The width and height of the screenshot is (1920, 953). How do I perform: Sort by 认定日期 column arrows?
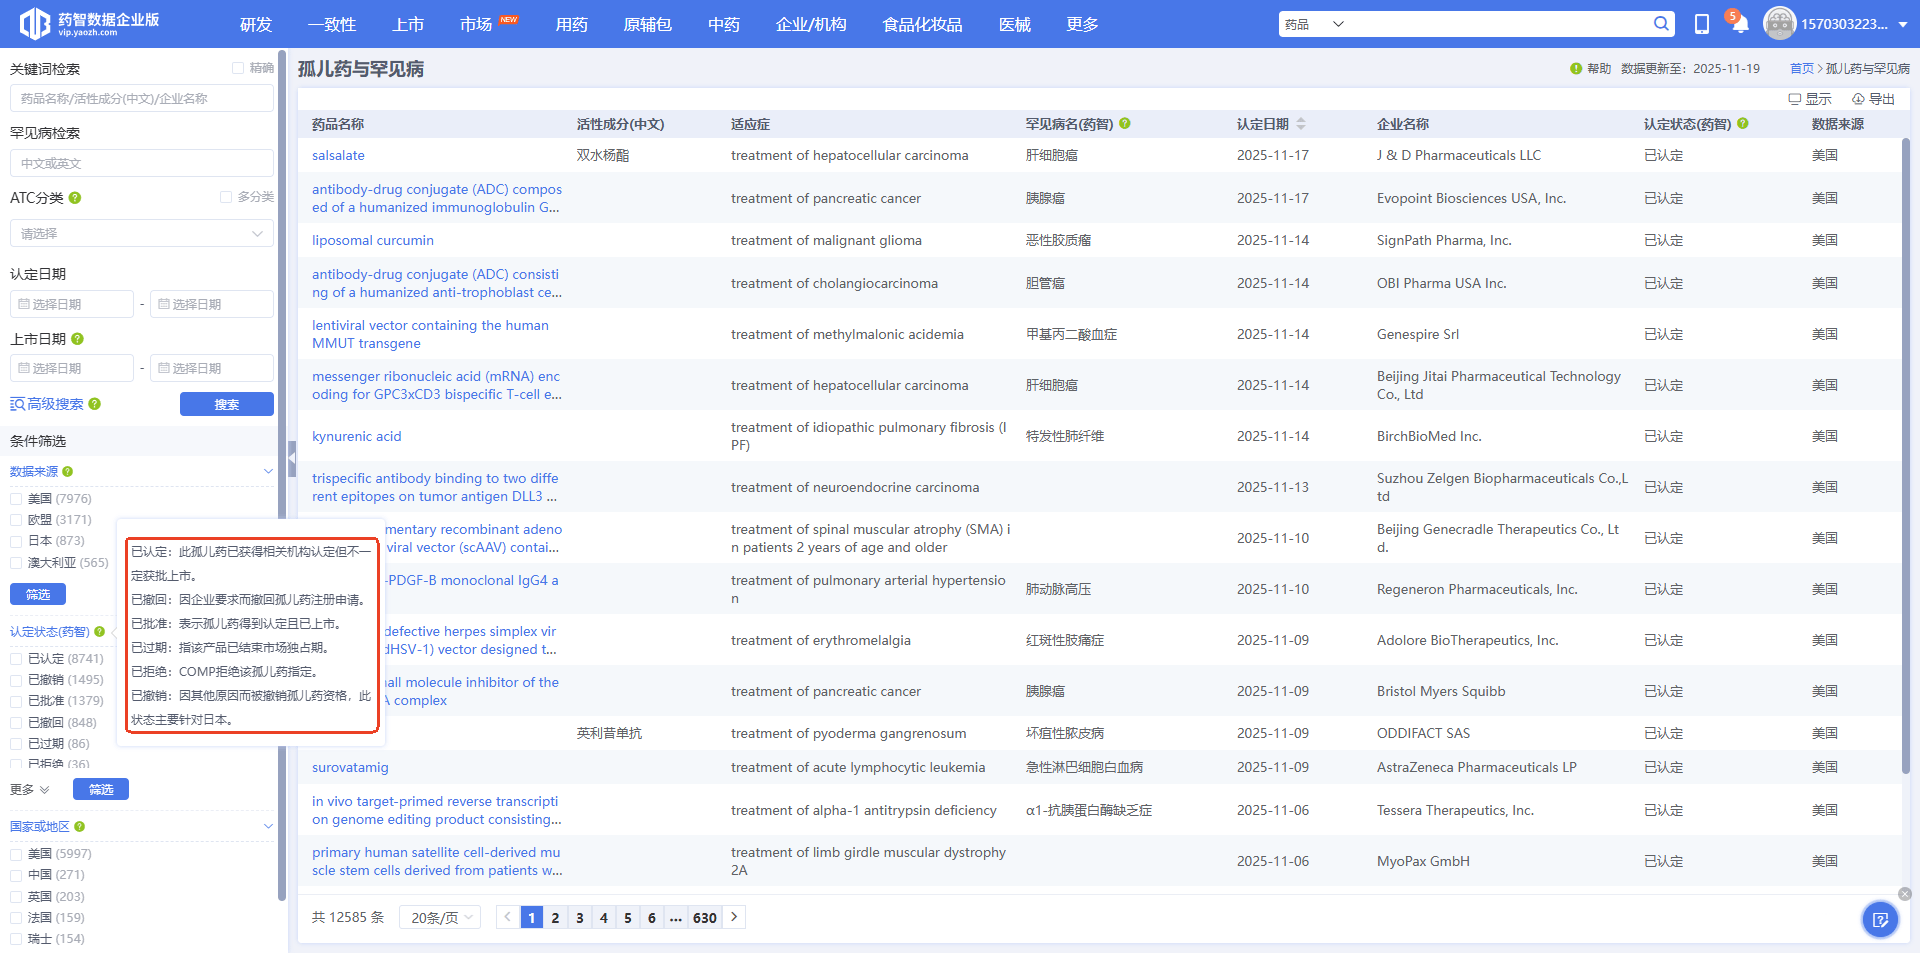1301,124
